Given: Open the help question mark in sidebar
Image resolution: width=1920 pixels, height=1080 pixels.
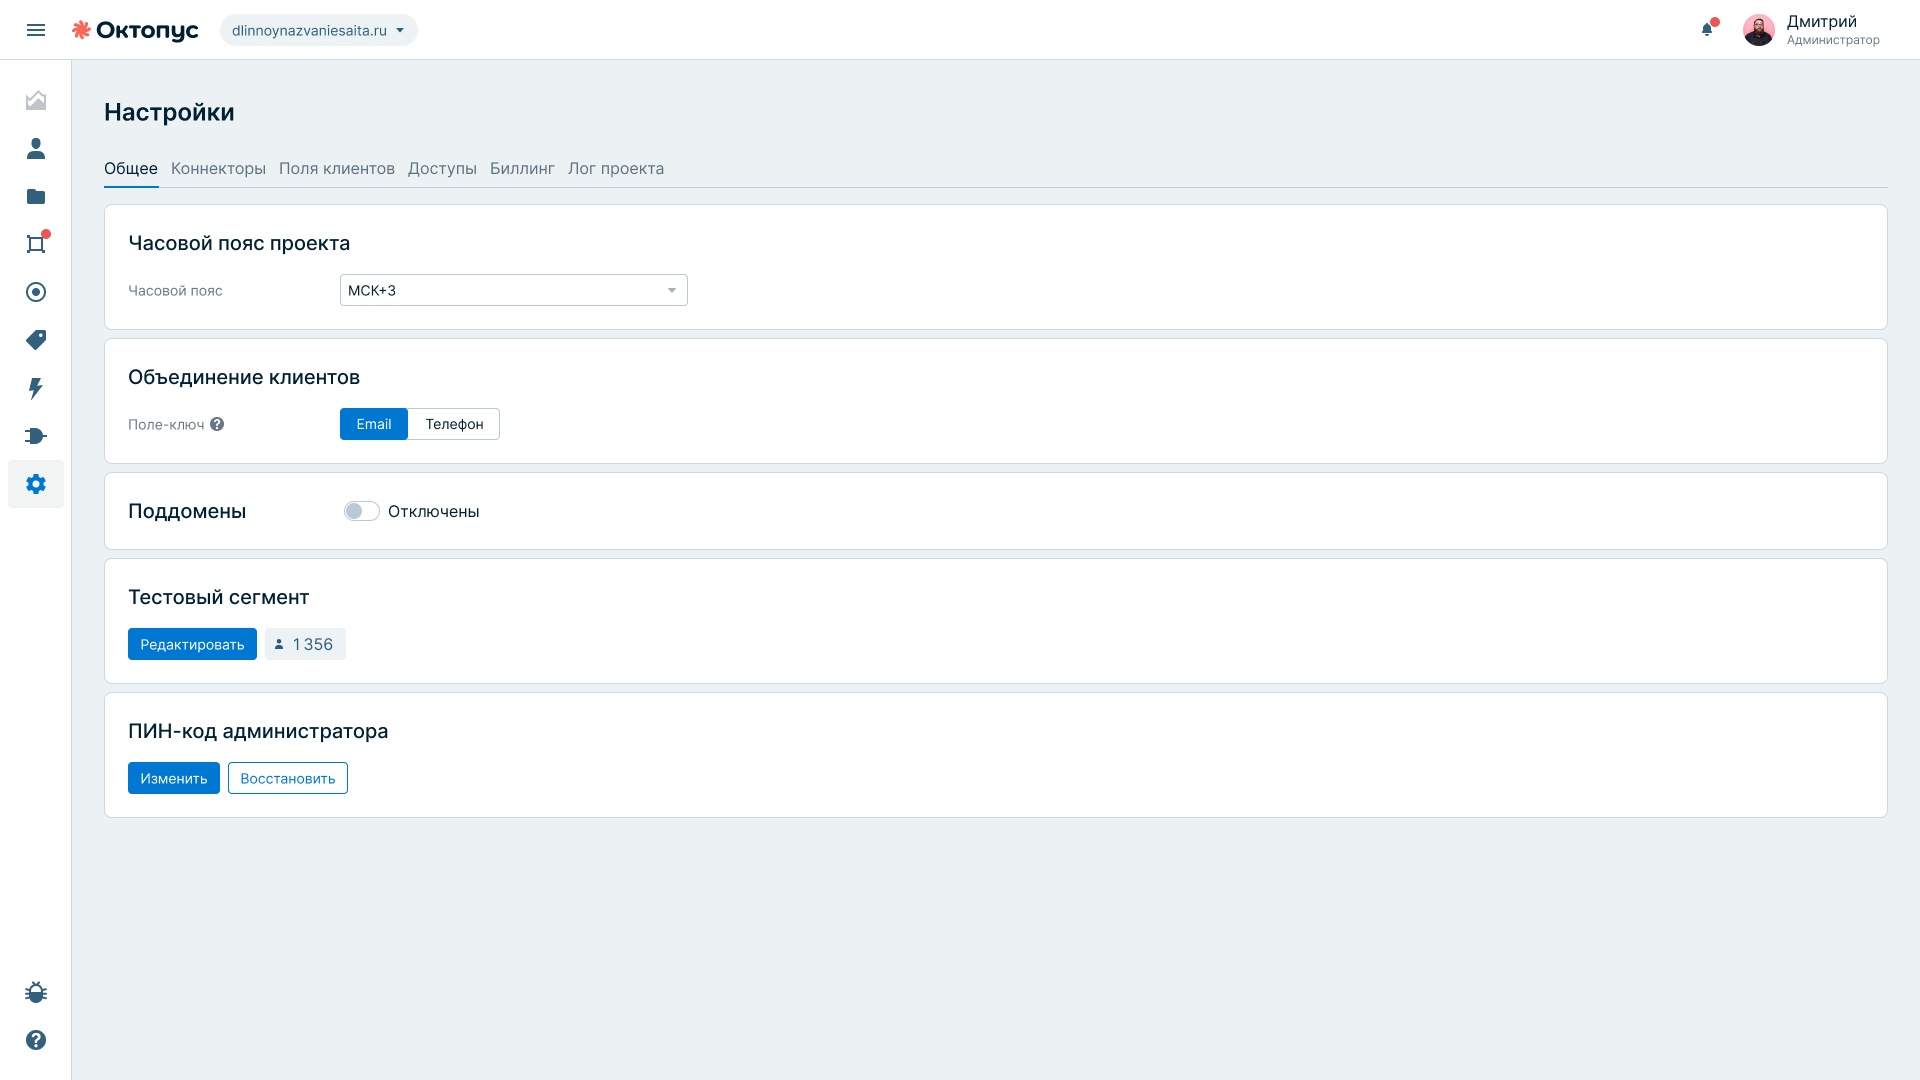Looking at the screenshot, I should 36,1040.
